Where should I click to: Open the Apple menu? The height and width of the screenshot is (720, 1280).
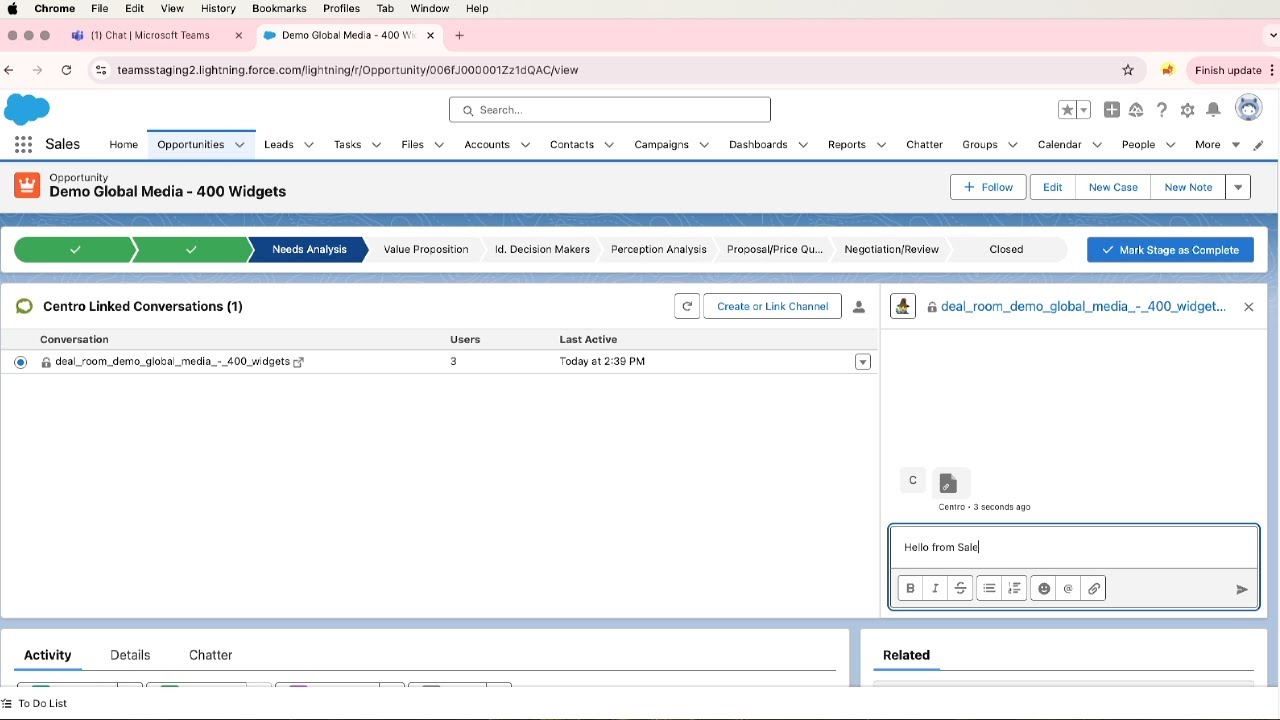tap(13, 8)
